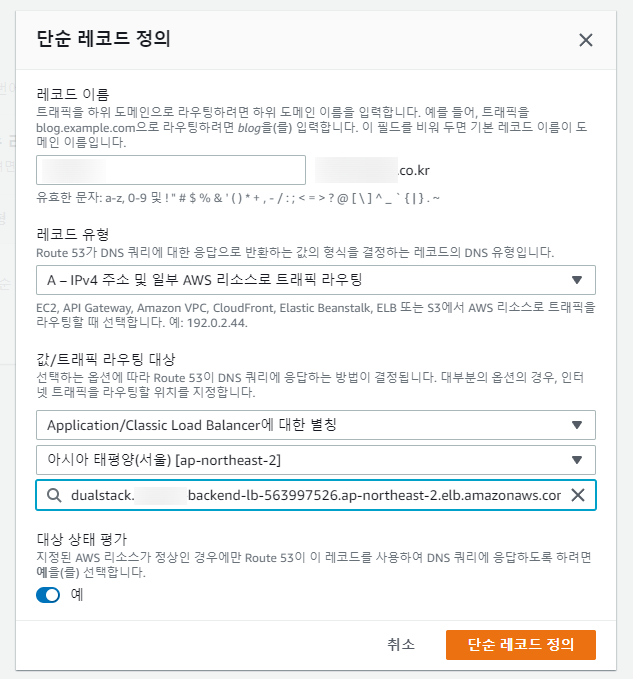The width and height of the screenshot is (633, 679).
Task: Expand the Application/Classic Load Balancer alias dropdown
Action: [315, 425]
